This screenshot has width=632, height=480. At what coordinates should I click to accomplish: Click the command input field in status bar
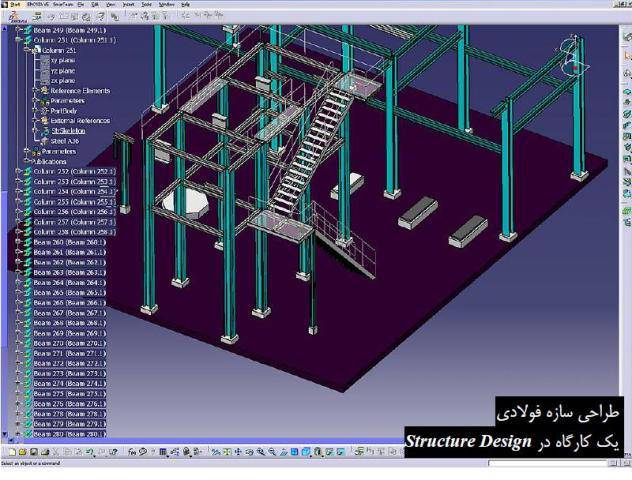[x=548, y=463]
